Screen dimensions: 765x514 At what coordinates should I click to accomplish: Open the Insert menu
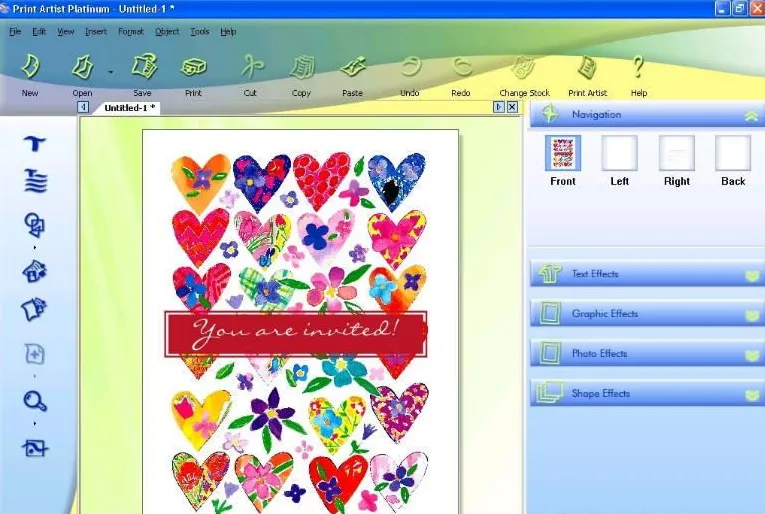(x=96, y=32)
